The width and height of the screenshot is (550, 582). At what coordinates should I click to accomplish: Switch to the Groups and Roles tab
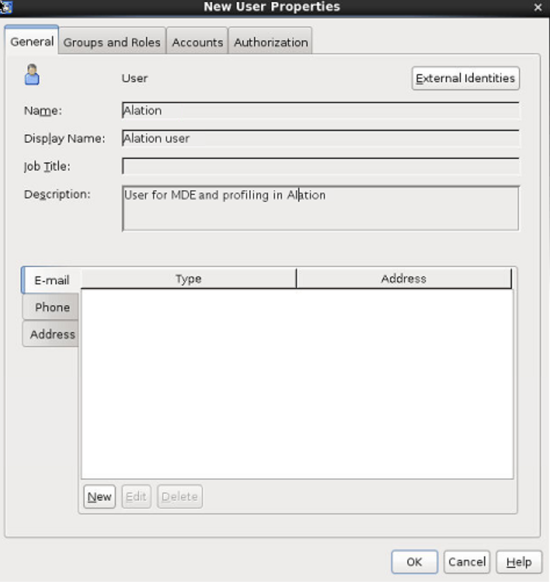point(112,42)
